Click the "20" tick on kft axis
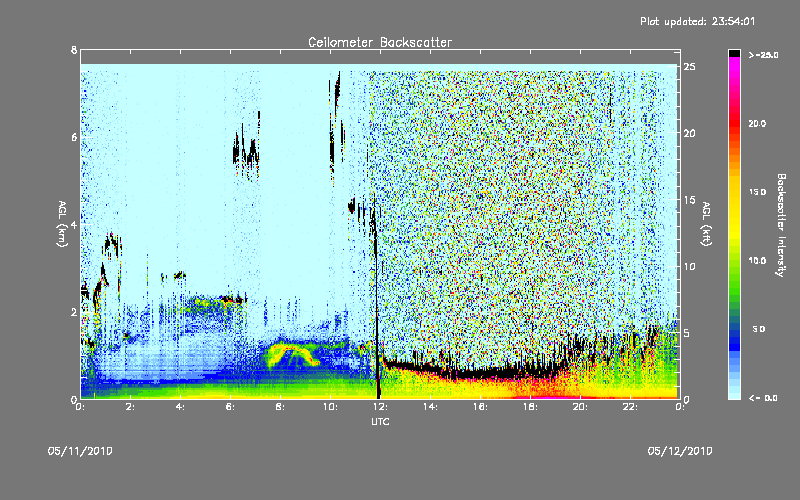Image resolution: width=800 pixels, height=500 pixels. point(689,133)
